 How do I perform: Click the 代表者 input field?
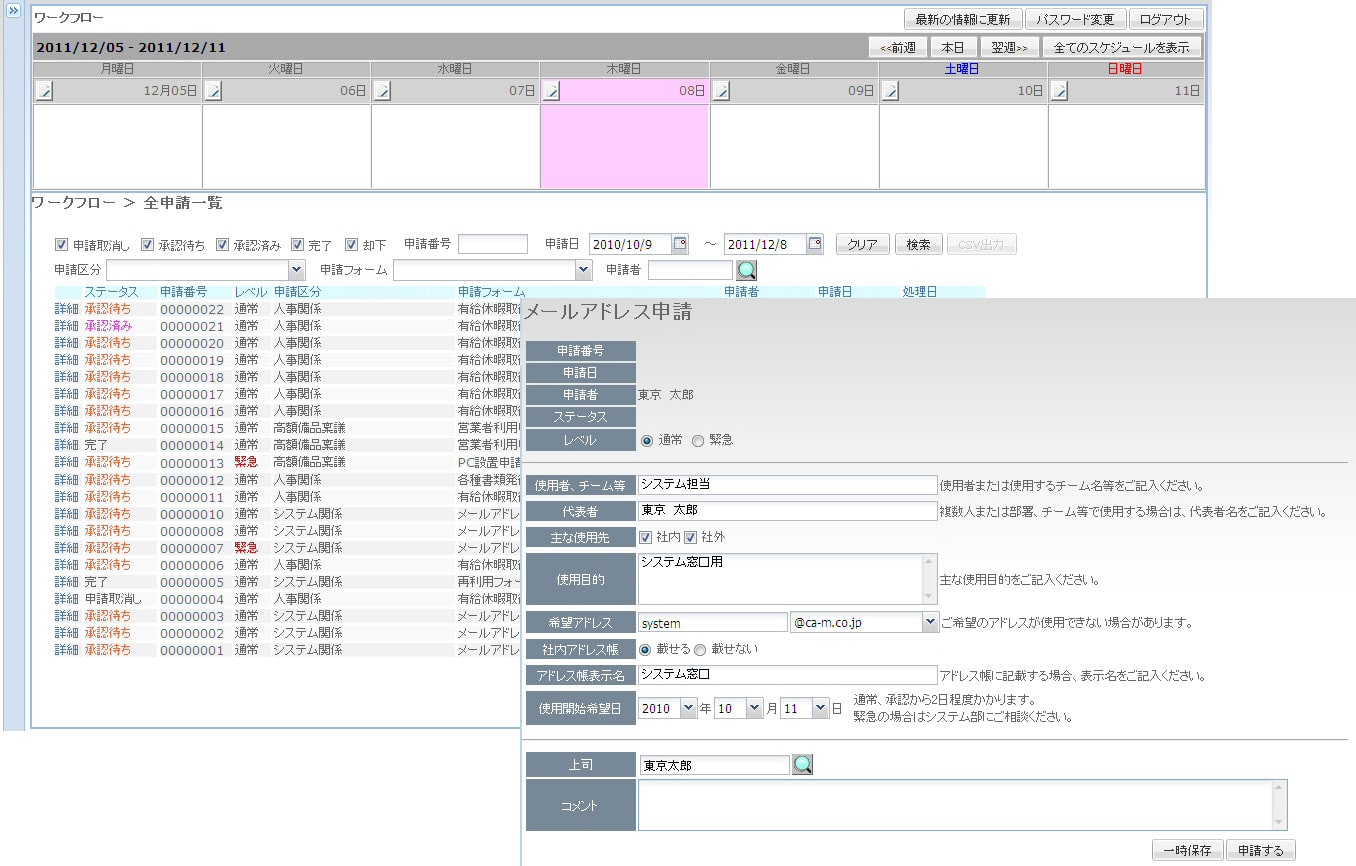pyautogui.click(x=787, y=511)
